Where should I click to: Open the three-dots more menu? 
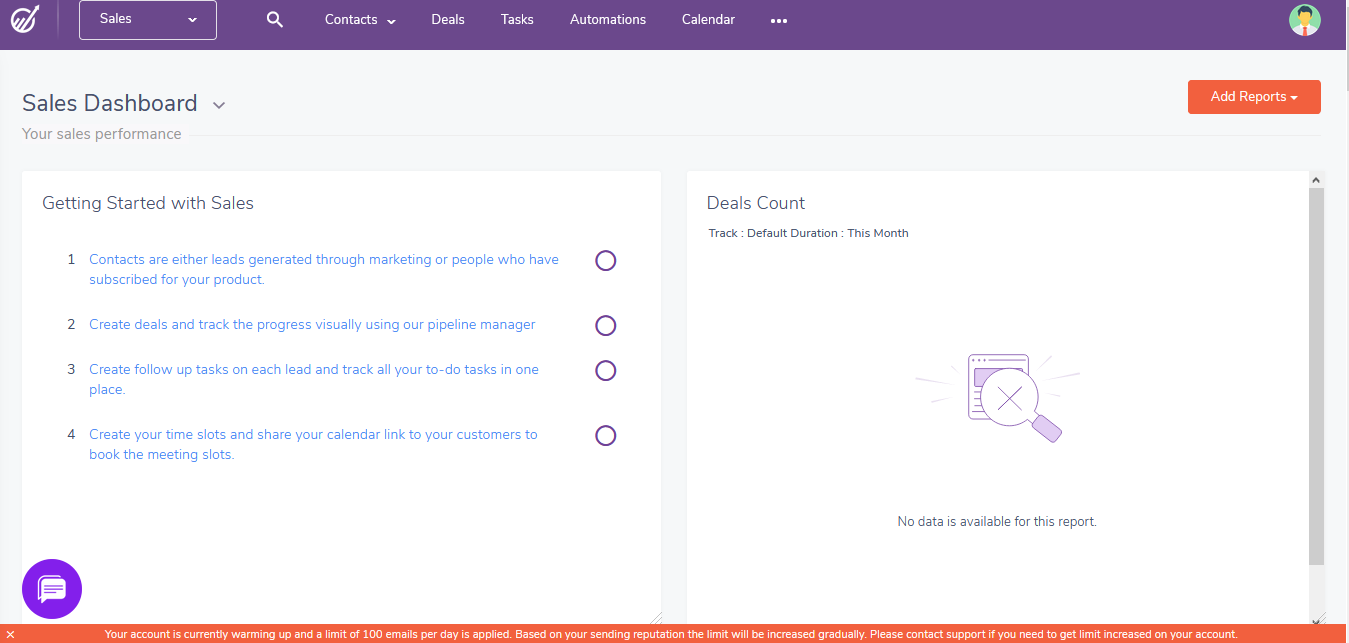[x=779, y=20]
